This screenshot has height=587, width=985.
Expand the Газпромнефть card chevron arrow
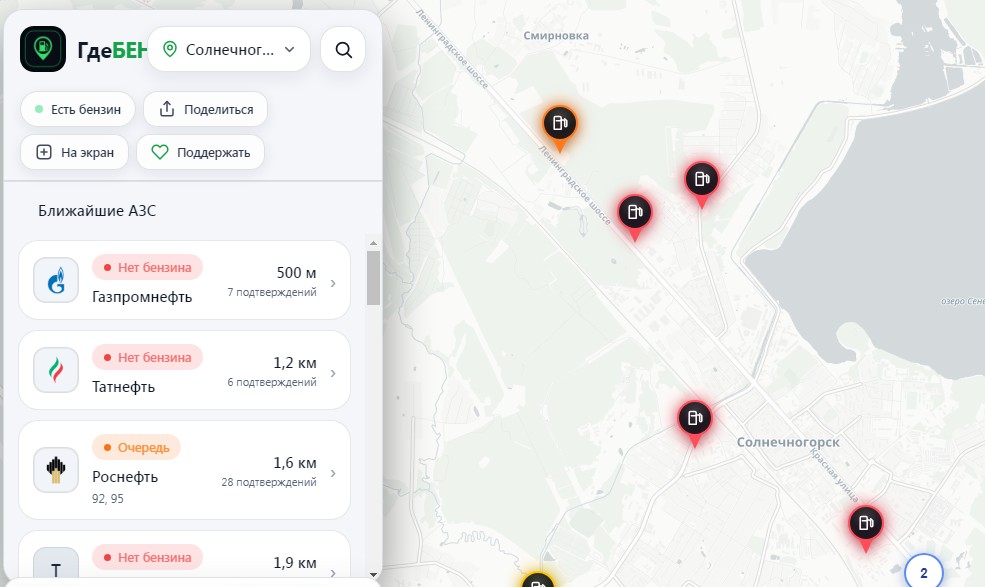click(x=333, y=283)
